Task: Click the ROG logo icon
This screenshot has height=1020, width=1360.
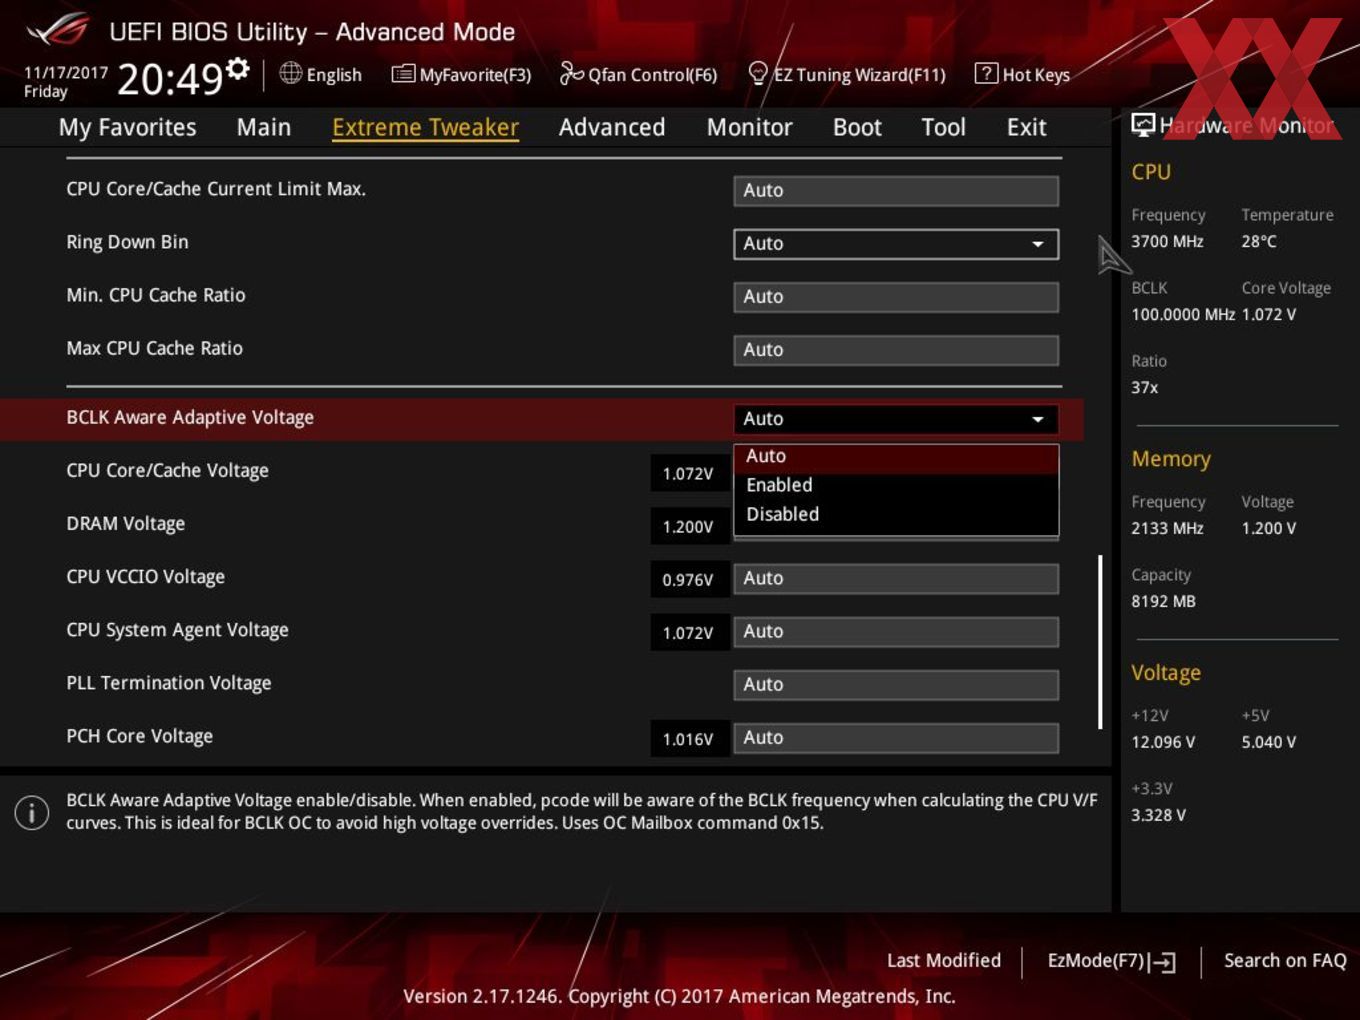Action: (58, 30)
